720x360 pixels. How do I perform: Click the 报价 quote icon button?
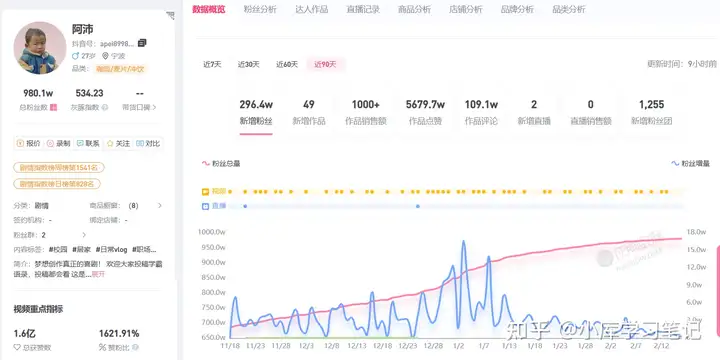point(28,143)
